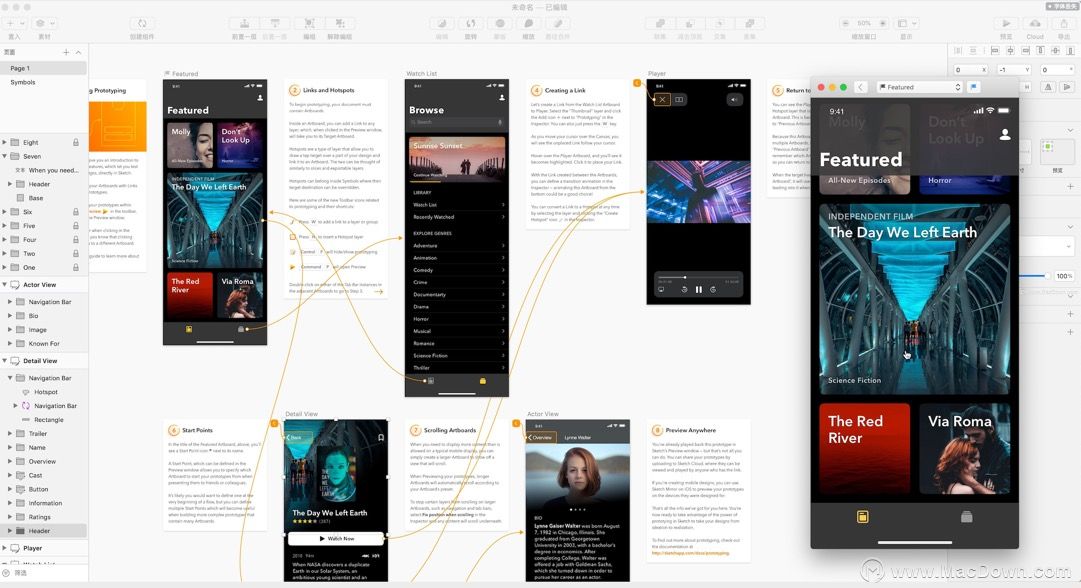Open Recently Watched in Browse artboard
Image resolution: width=1081 pixels, height=588 pixels.
[x=457, y=217]
